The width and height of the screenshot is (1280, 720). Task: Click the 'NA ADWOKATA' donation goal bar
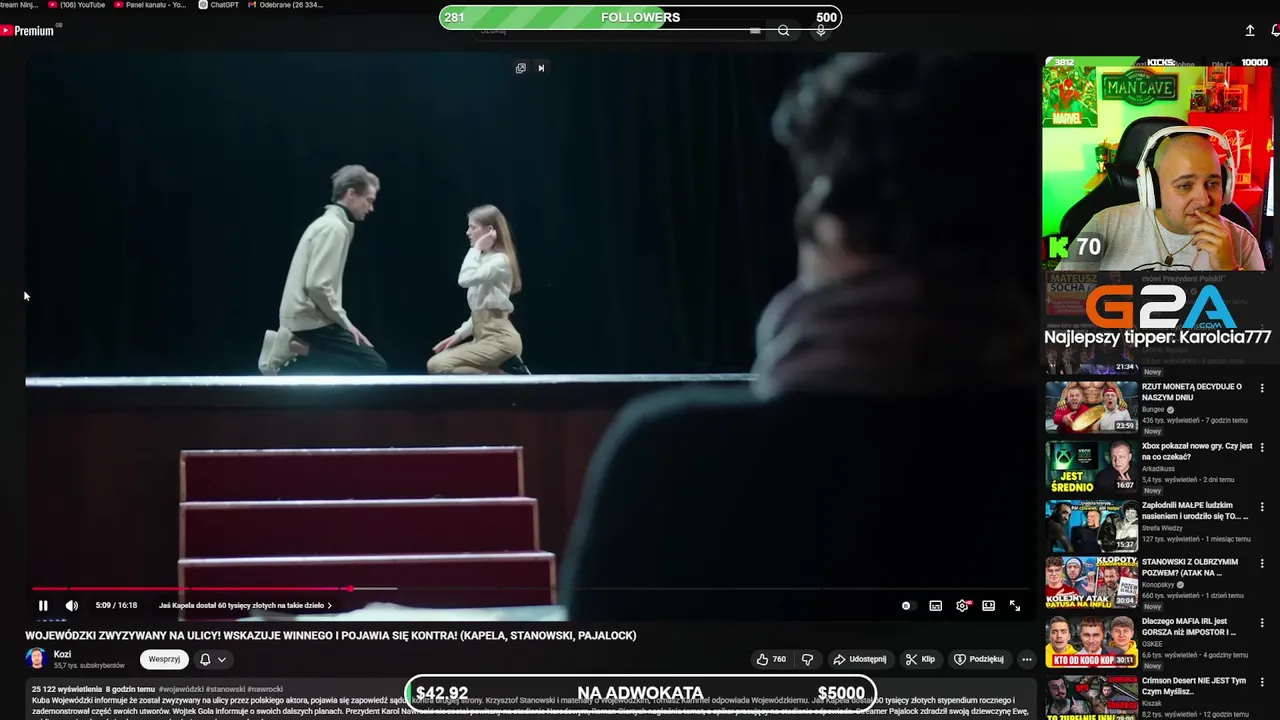point(641,693)
